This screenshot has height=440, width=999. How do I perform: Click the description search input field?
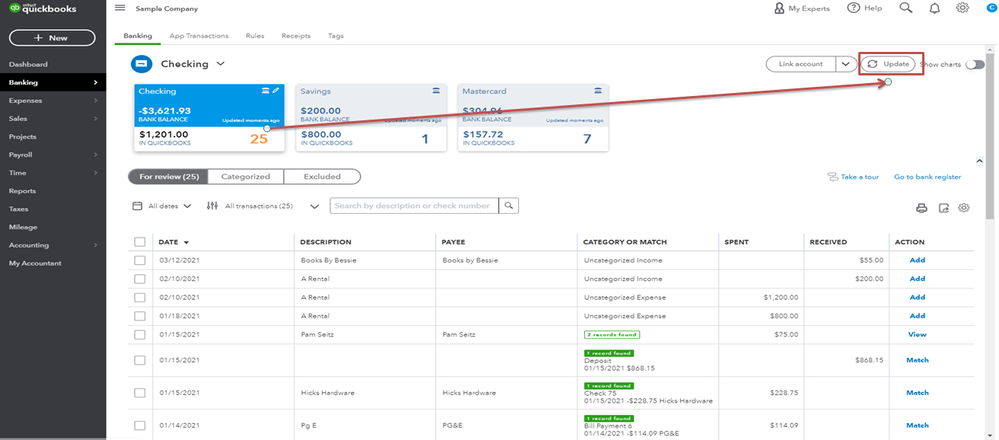coord(414,206)
